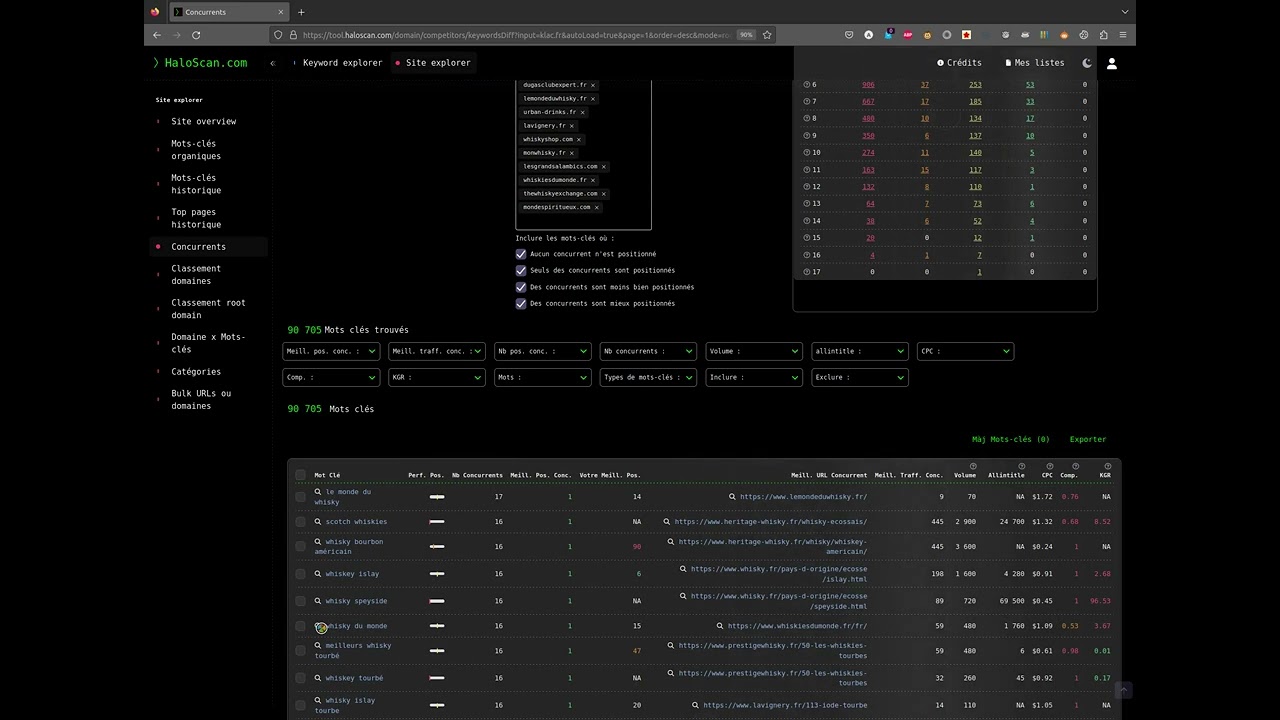1280x720 pixels.
Task: Click the Exporter button
Action: 1088,439
